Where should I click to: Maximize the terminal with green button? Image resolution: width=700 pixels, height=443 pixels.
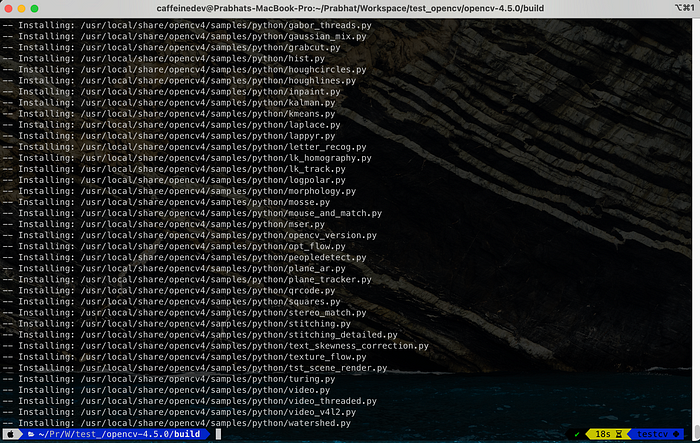pyautogui.click(x=34, y=8)
